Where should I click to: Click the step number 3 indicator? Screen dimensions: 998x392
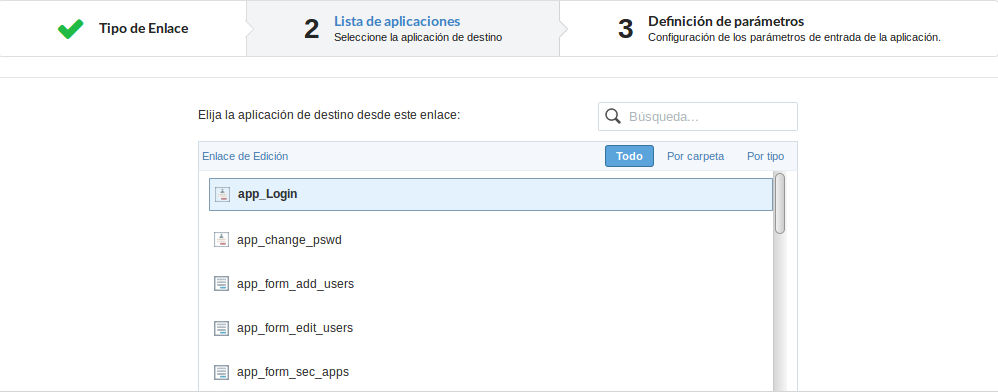click(x=626, y=29)
